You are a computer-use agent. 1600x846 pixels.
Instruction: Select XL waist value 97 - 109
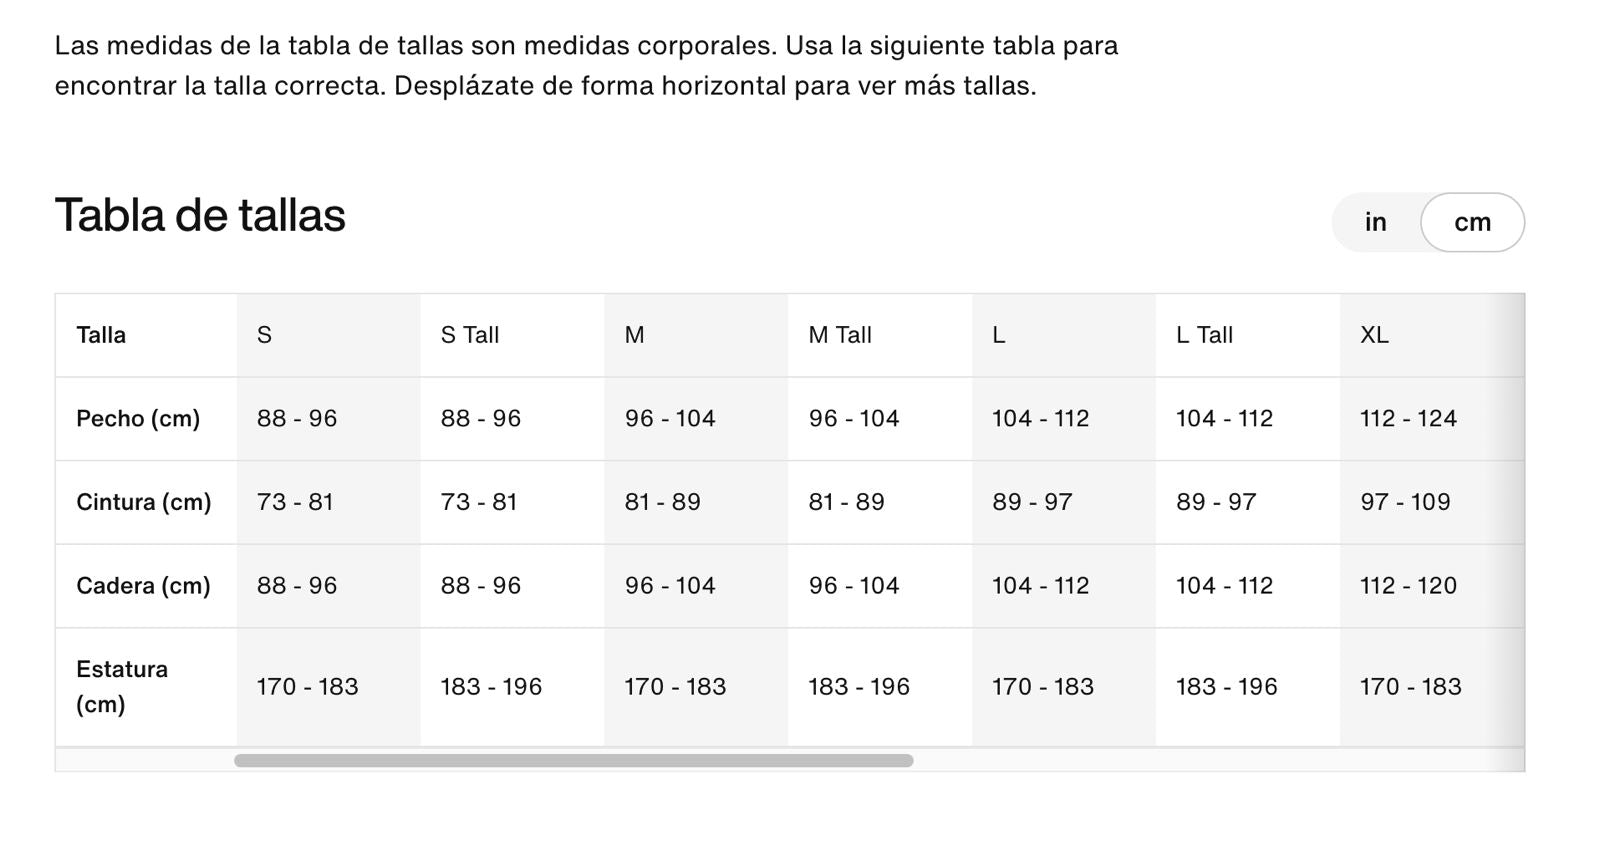click(x=1405, y=502)
